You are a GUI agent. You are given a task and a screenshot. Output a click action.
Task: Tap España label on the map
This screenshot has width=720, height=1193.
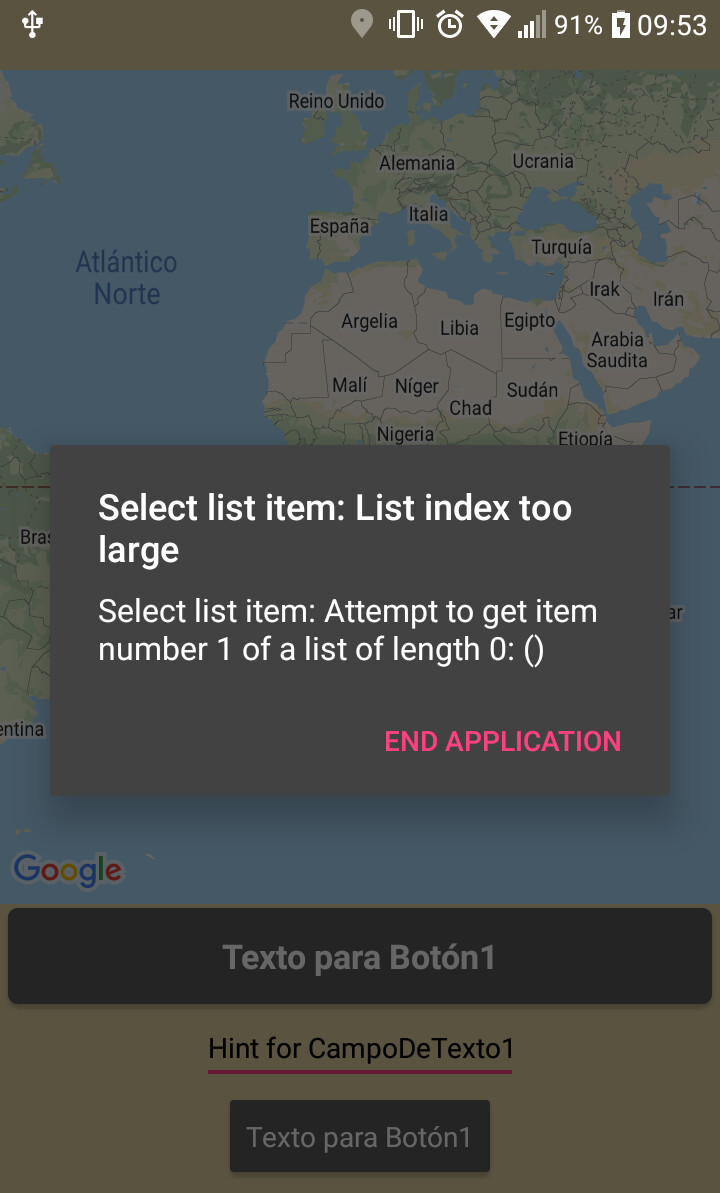click(x=339, y=226)
